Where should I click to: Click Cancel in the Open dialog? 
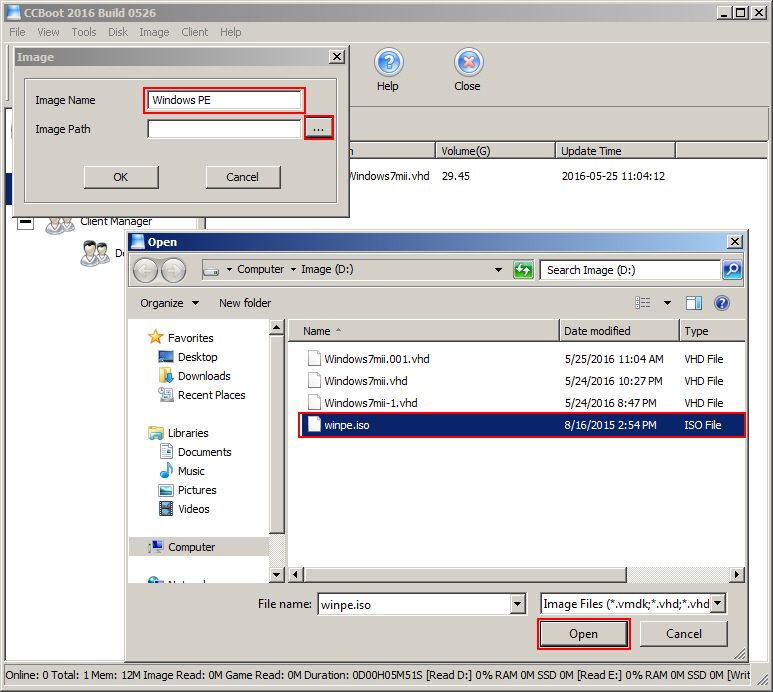pyautogui.click(x=684, y=634)
